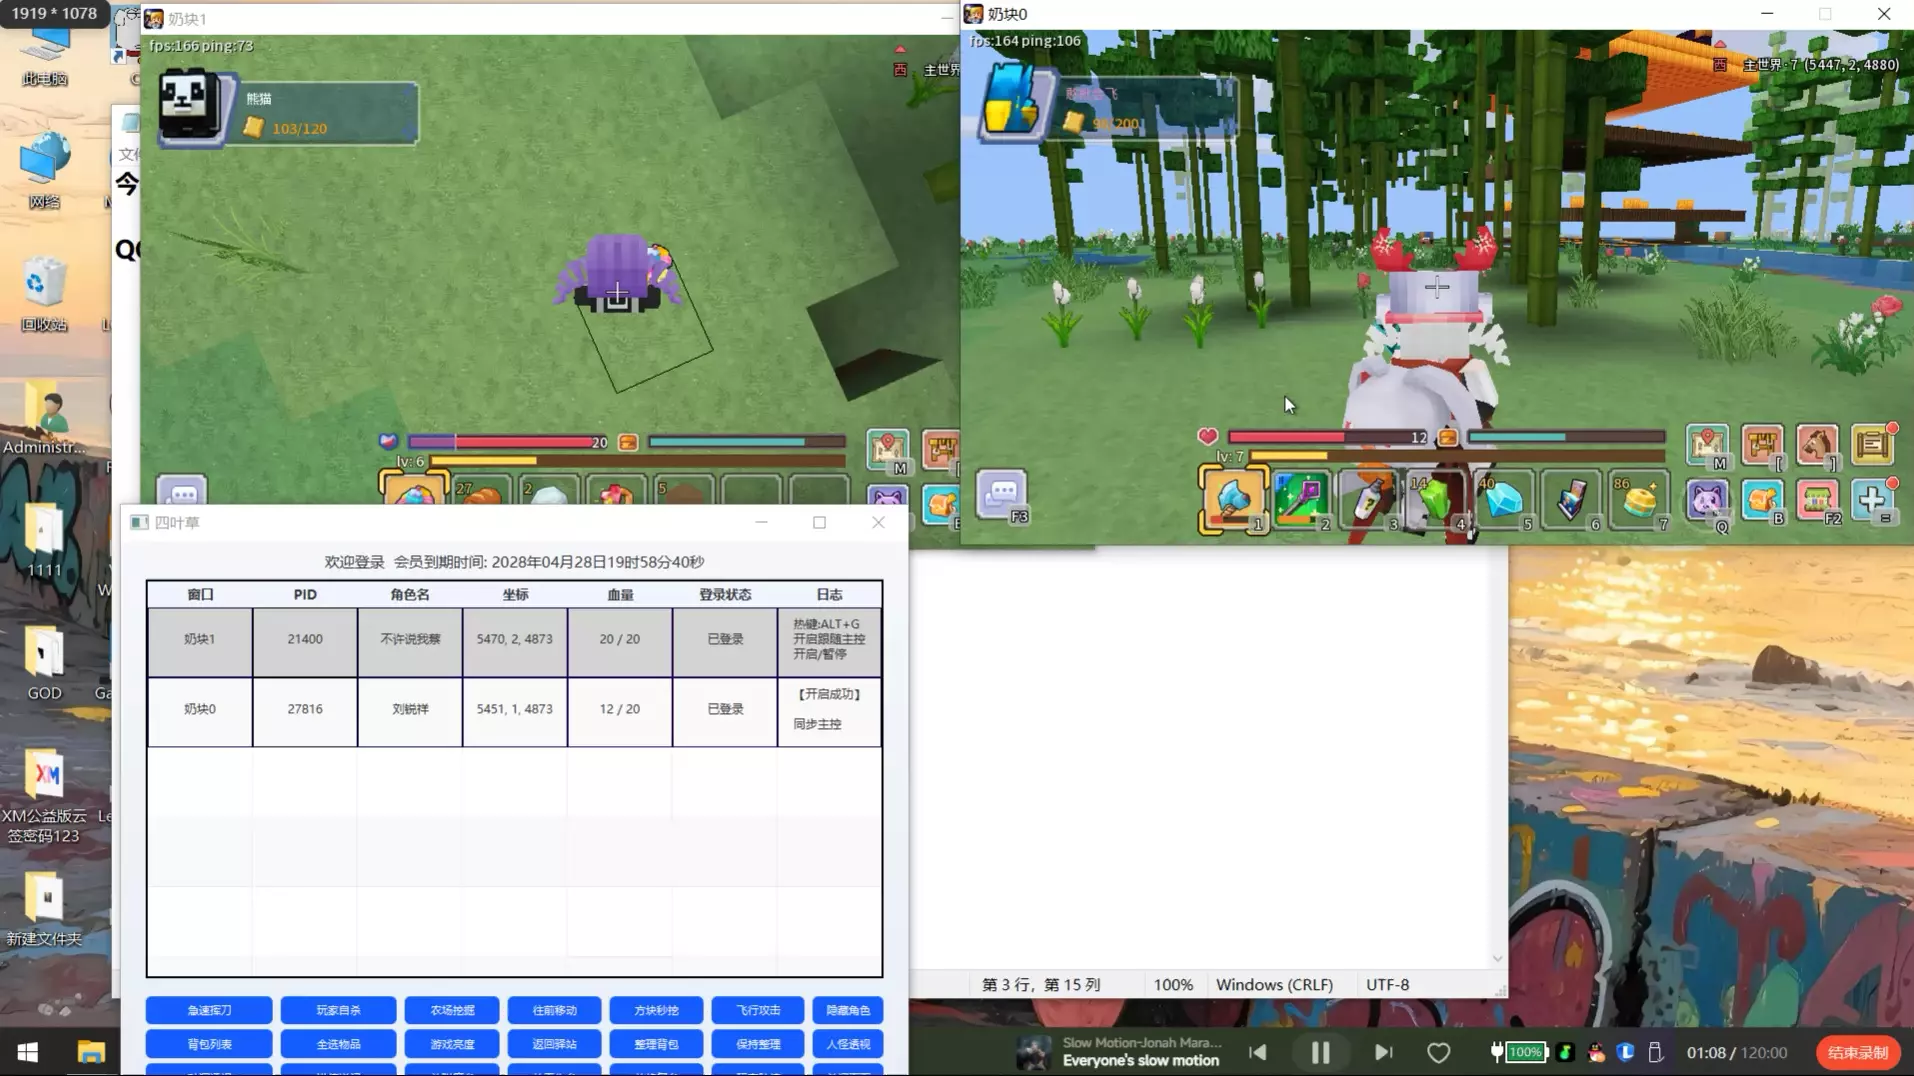Viewport: 1914px width, 1076px height.
Task: Open the Administrator user folder icon
Action: pyautogui.click(x=44, y=419)
